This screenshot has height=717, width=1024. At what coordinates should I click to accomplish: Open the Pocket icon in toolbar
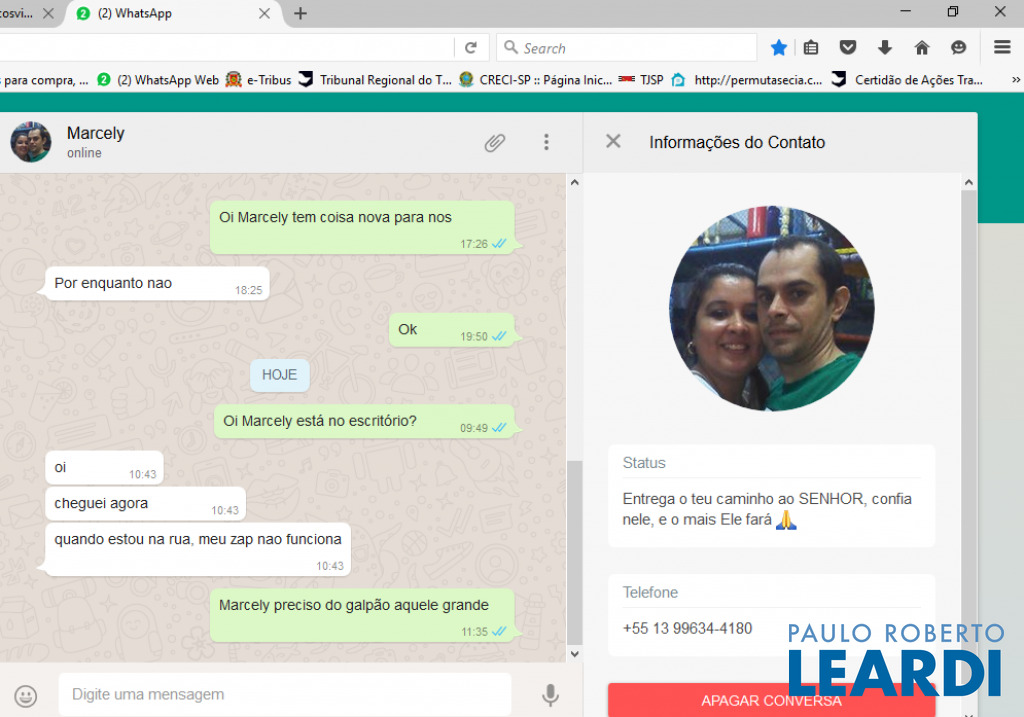pyautogui.click(x=847, y=48)
